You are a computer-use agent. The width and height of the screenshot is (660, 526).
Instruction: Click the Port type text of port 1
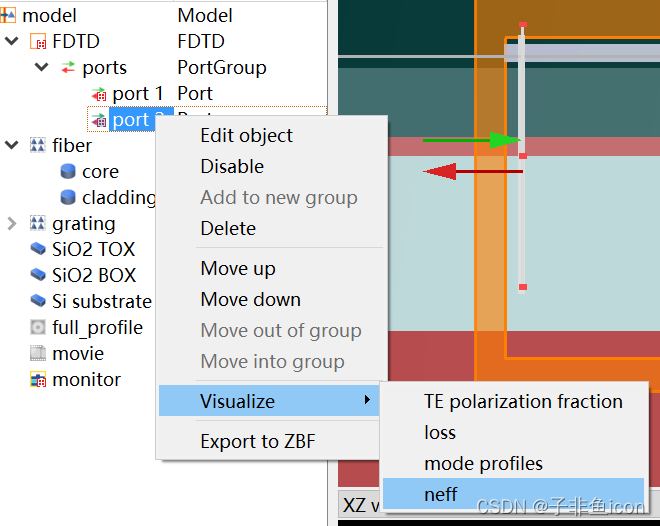[x=195, y=93]
